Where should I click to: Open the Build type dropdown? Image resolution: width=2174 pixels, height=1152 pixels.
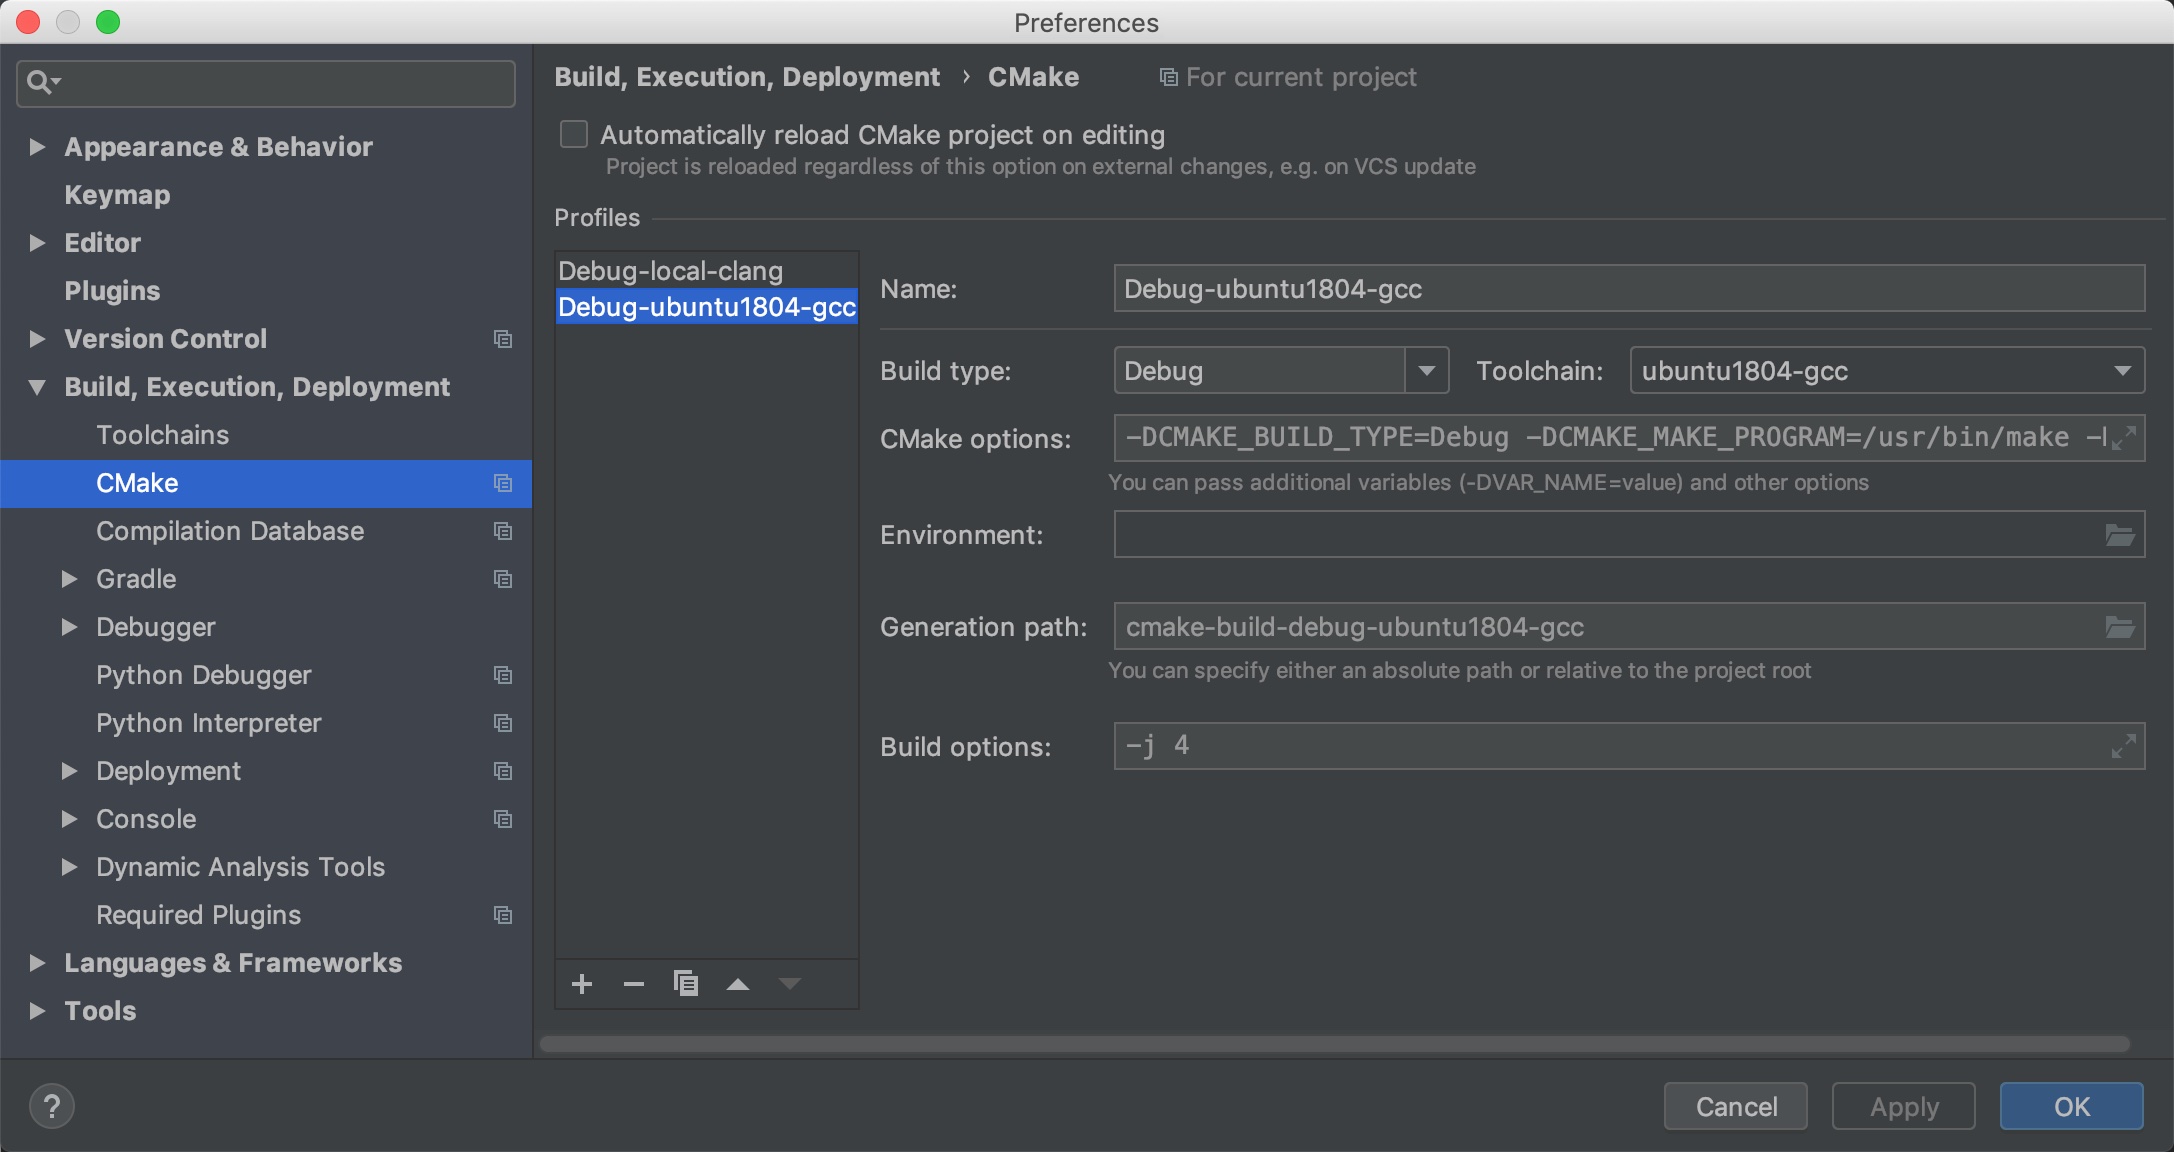[x=1427, y=371]
